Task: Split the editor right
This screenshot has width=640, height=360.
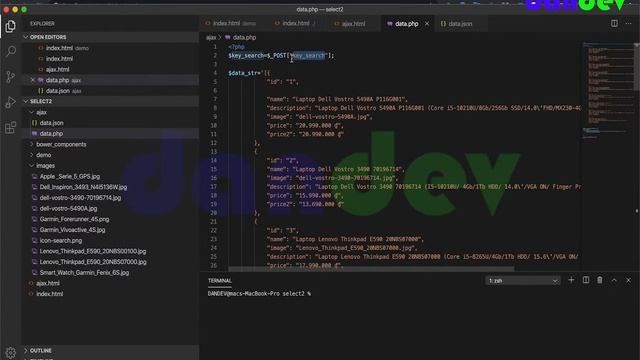Action: tap(614, 24)
